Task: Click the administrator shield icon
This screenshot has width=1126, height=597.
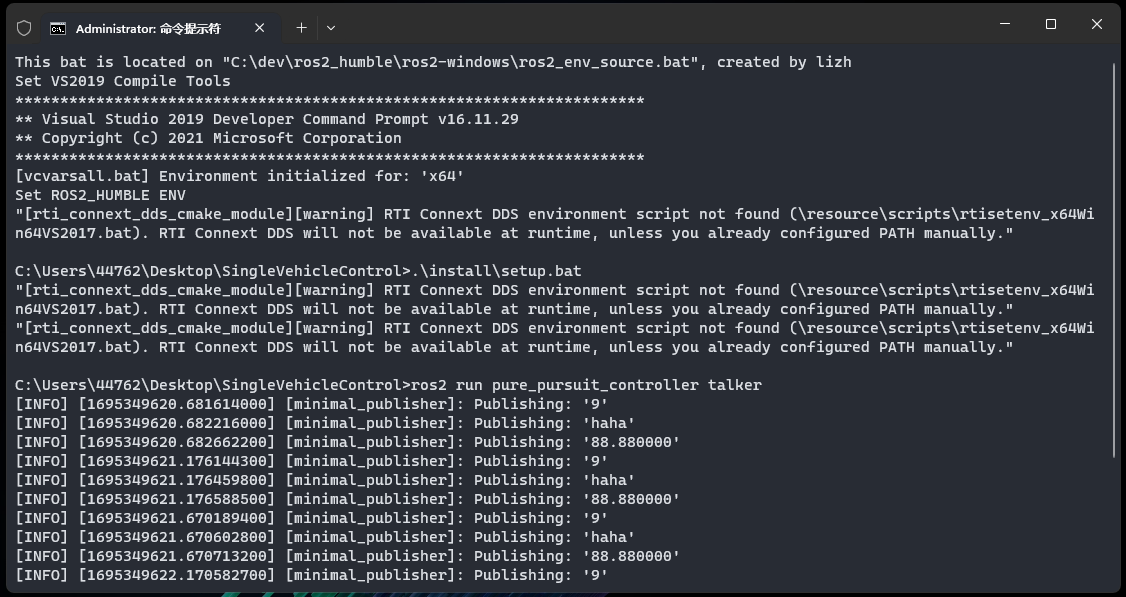Action: [x=25, y=28]
